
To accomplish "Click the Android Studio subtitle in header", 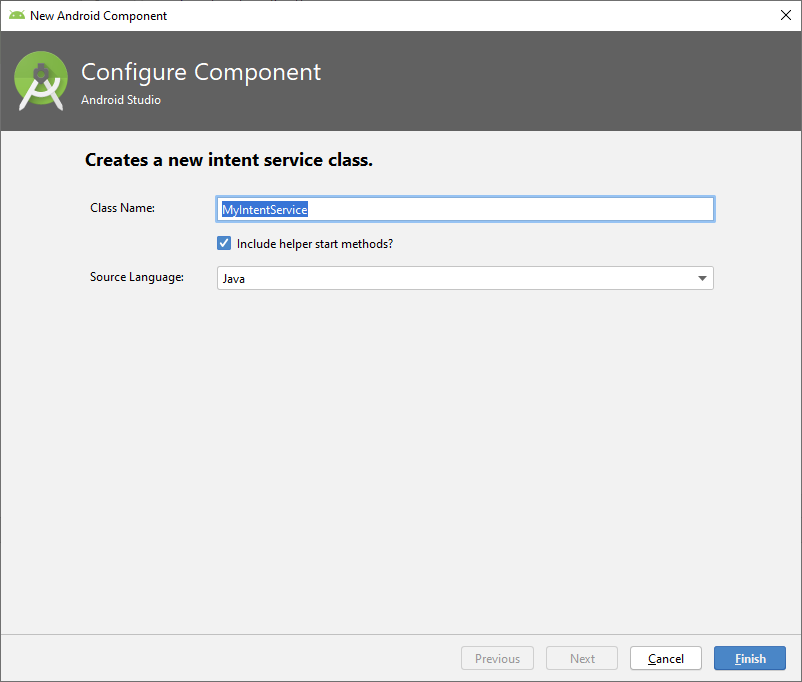I will 121,100.
